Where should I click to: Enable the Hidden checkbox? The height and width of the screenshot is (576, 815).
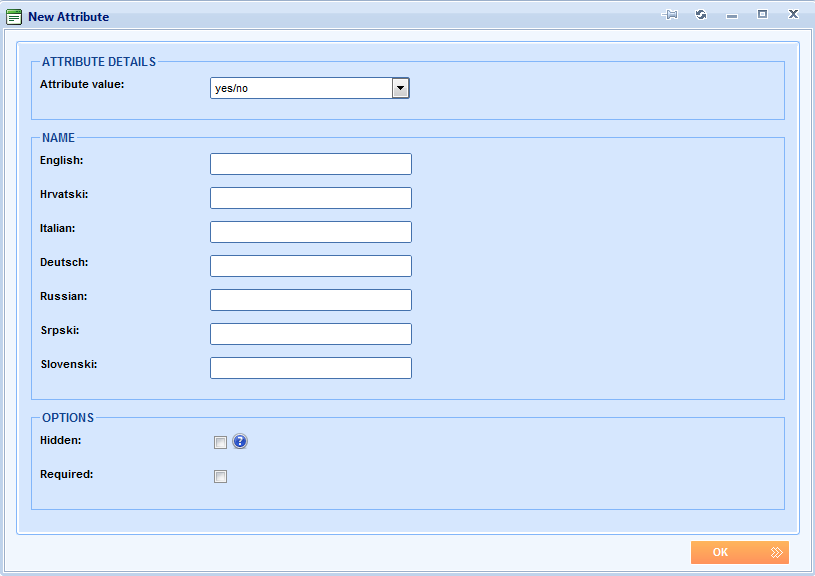point(220,443)
